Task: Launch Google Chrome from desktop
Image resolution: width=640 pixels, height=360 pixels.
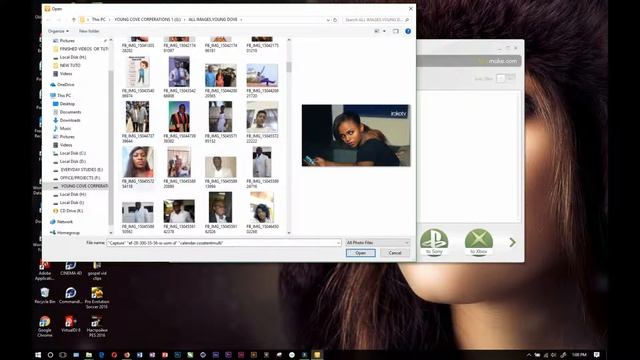Action: click(x=45, y=326)
